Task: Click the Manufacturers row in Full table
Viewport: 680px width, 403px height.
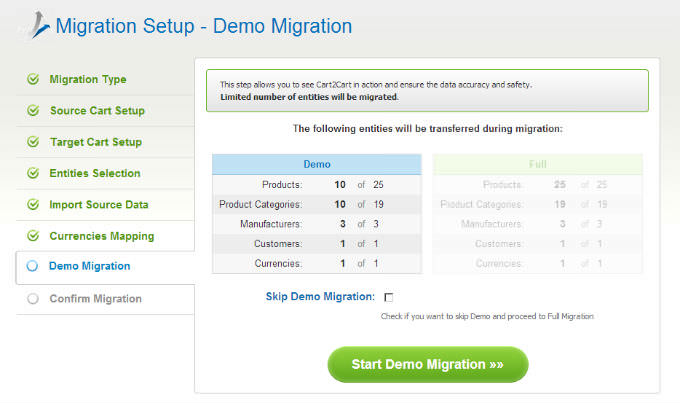Action: point(538,224)
